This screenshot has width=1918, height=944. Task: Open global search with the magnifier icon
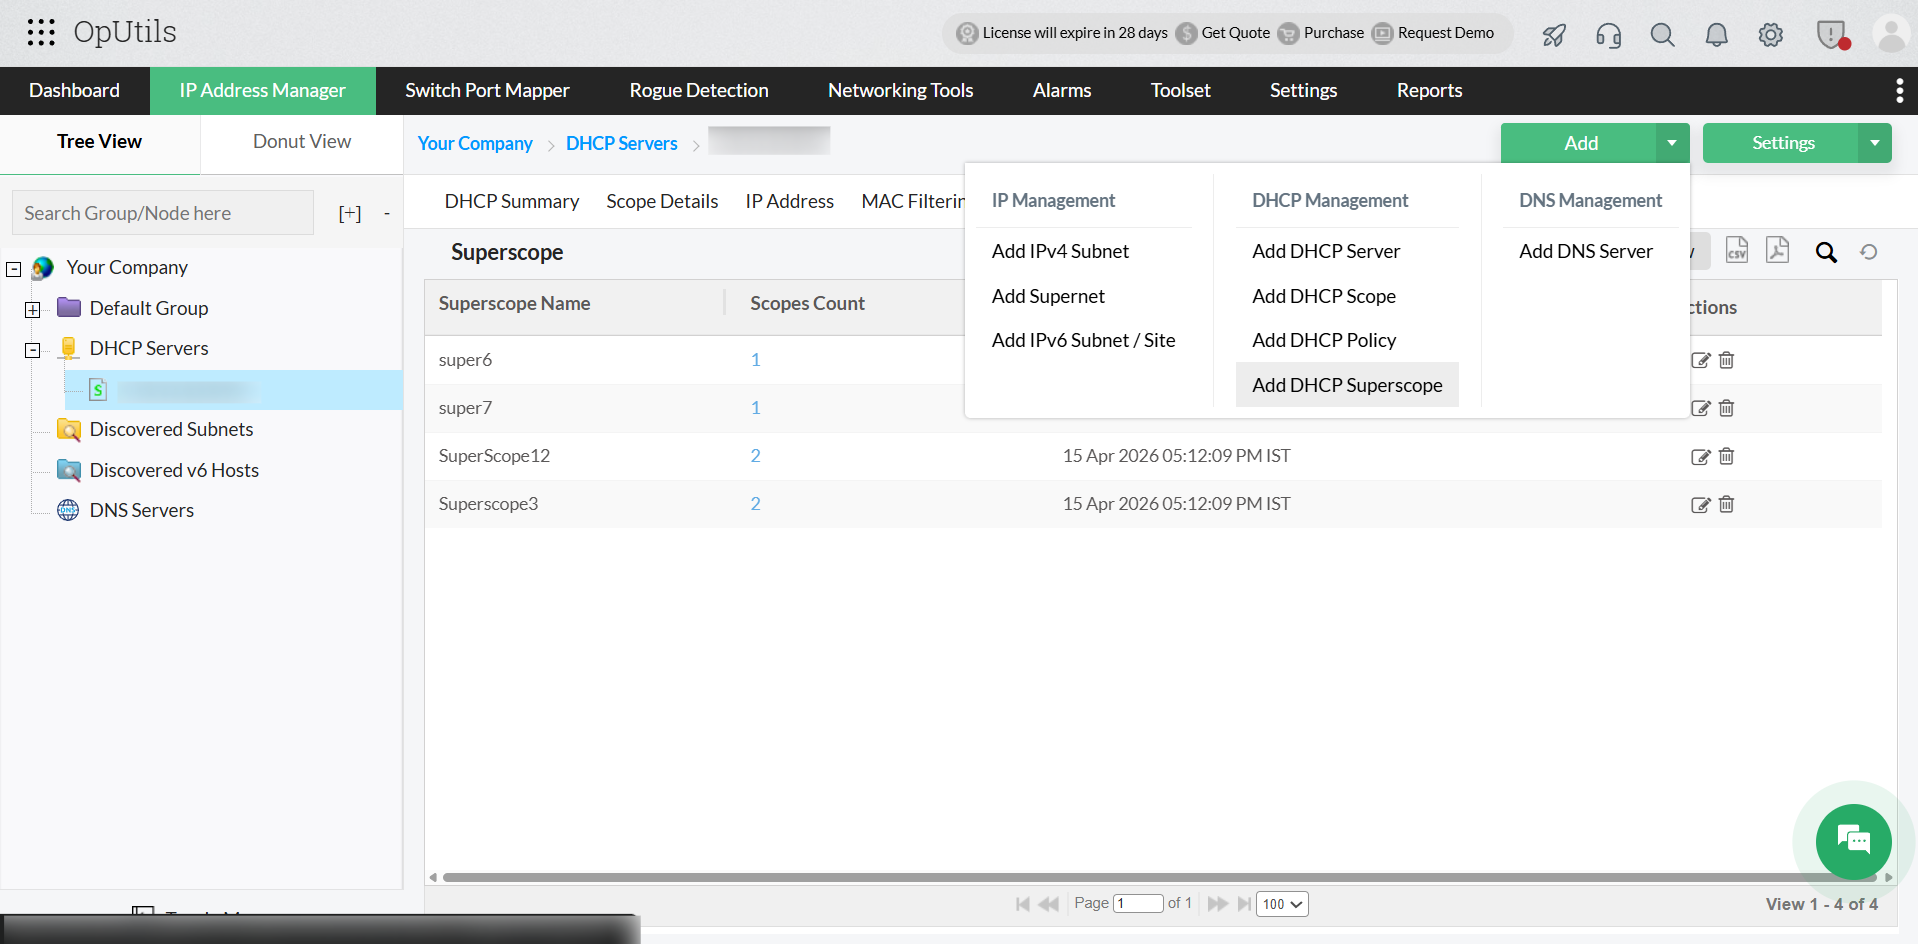(1662, 34)
